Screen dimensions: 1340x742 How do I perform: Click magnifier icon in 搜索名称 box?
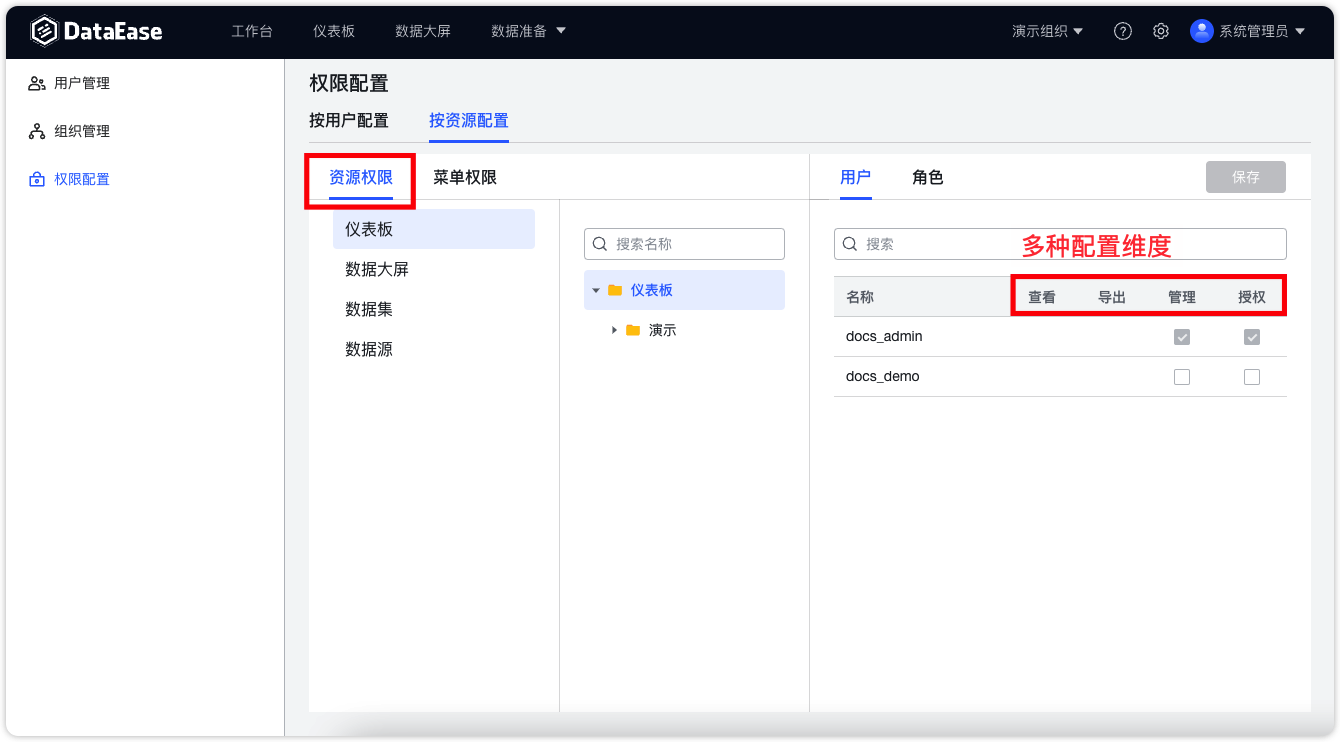(601, 244)
